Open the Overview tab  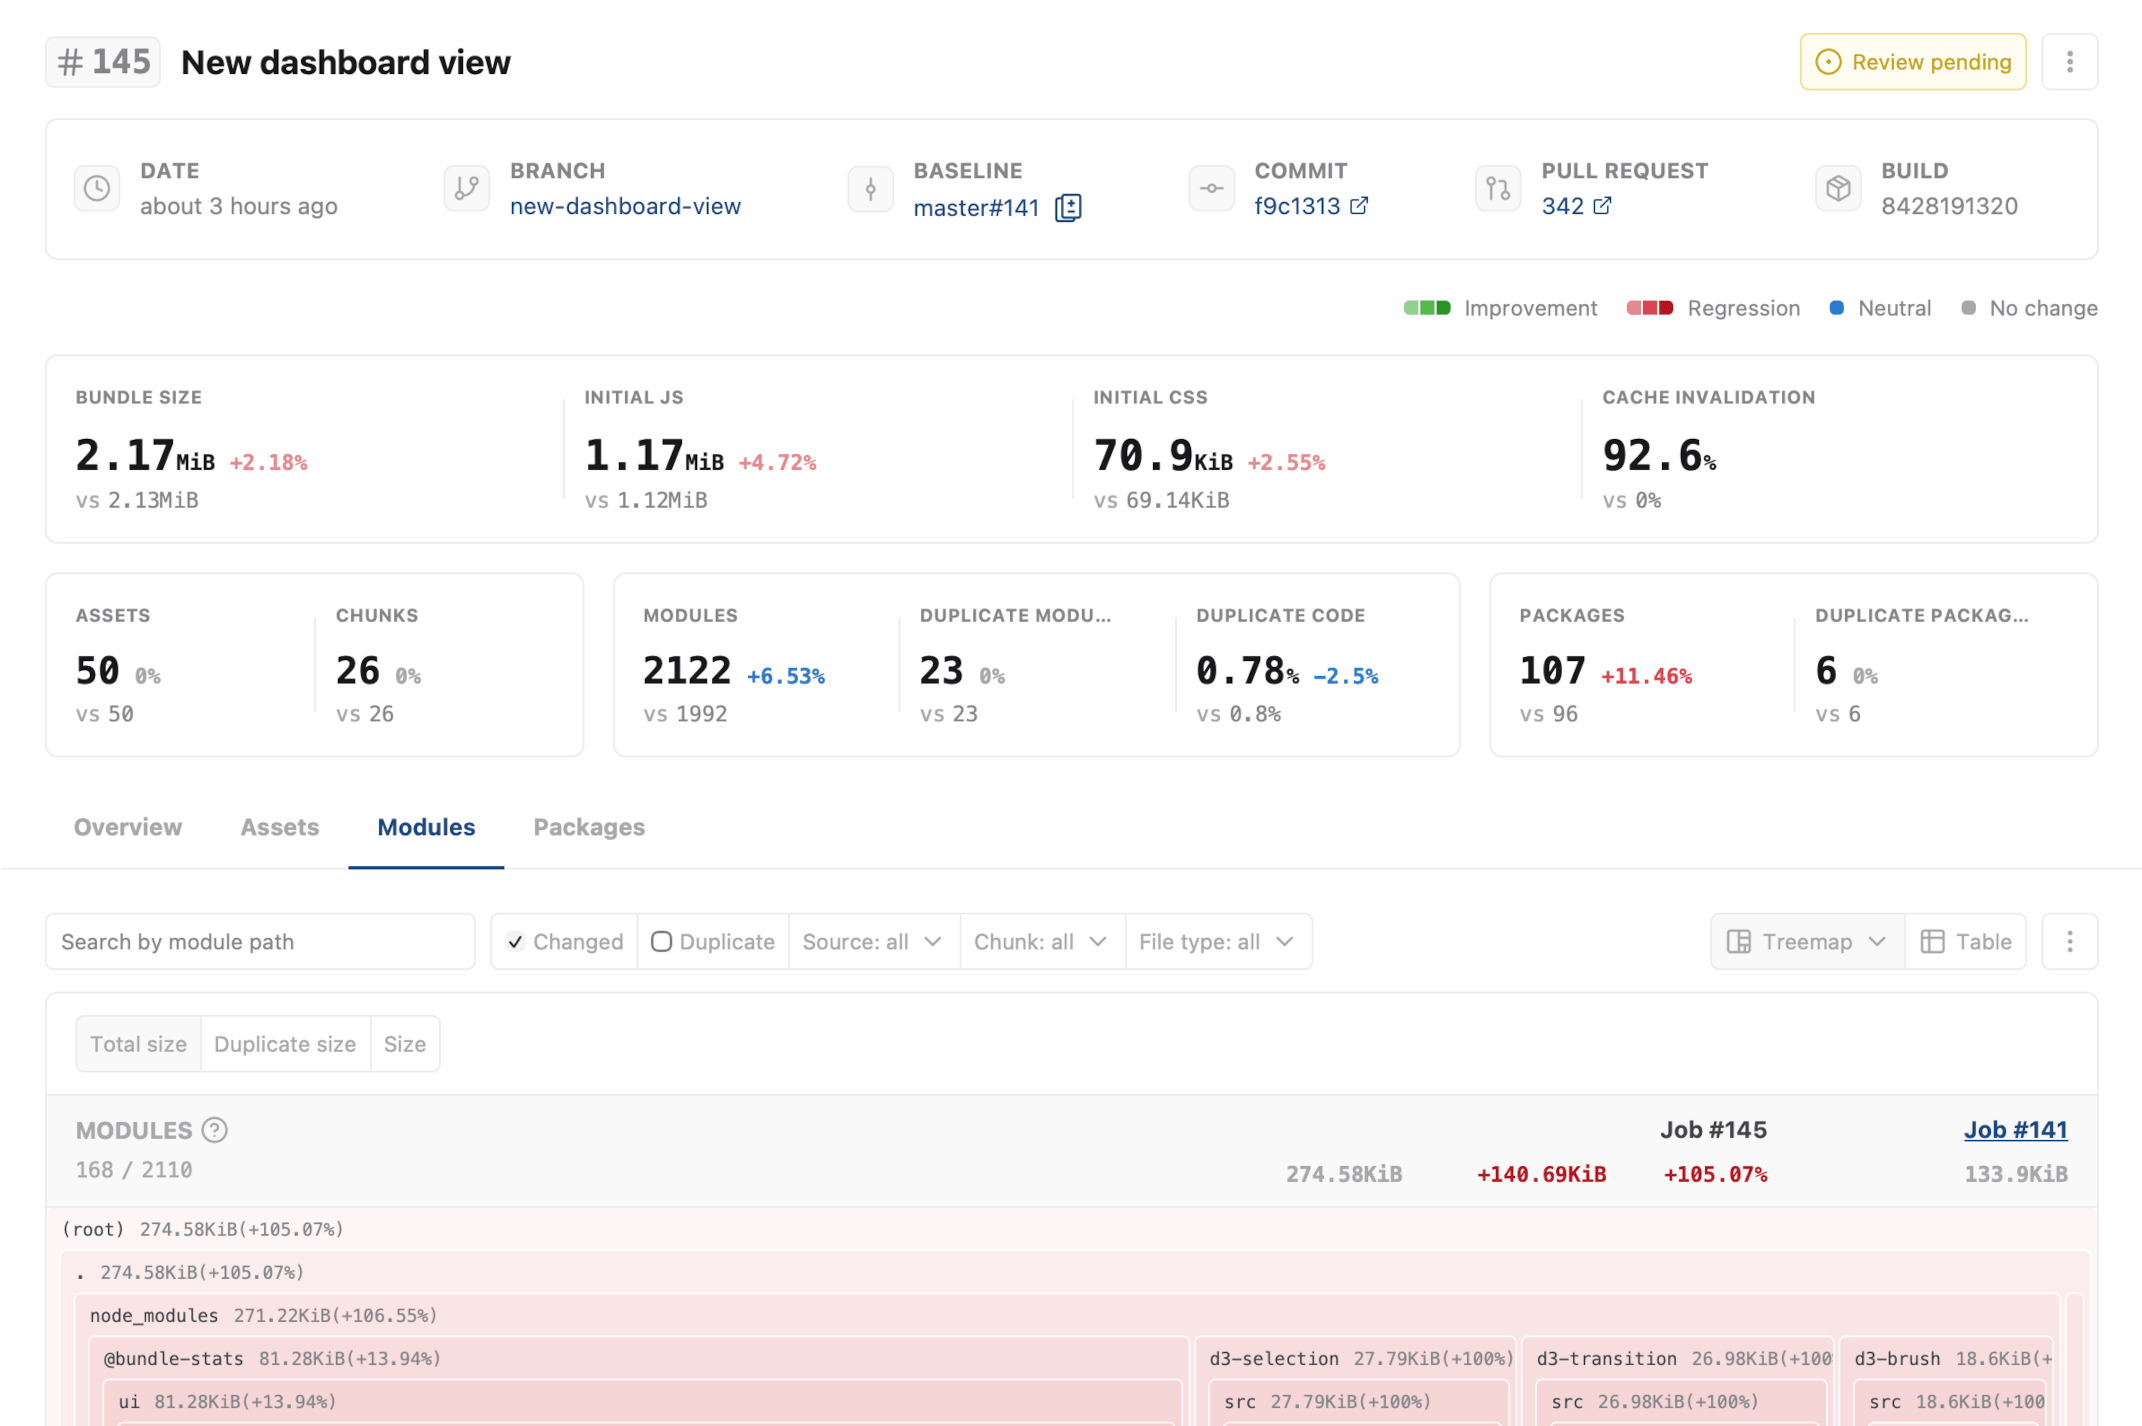pyautogui.click(x=128, y=827)
